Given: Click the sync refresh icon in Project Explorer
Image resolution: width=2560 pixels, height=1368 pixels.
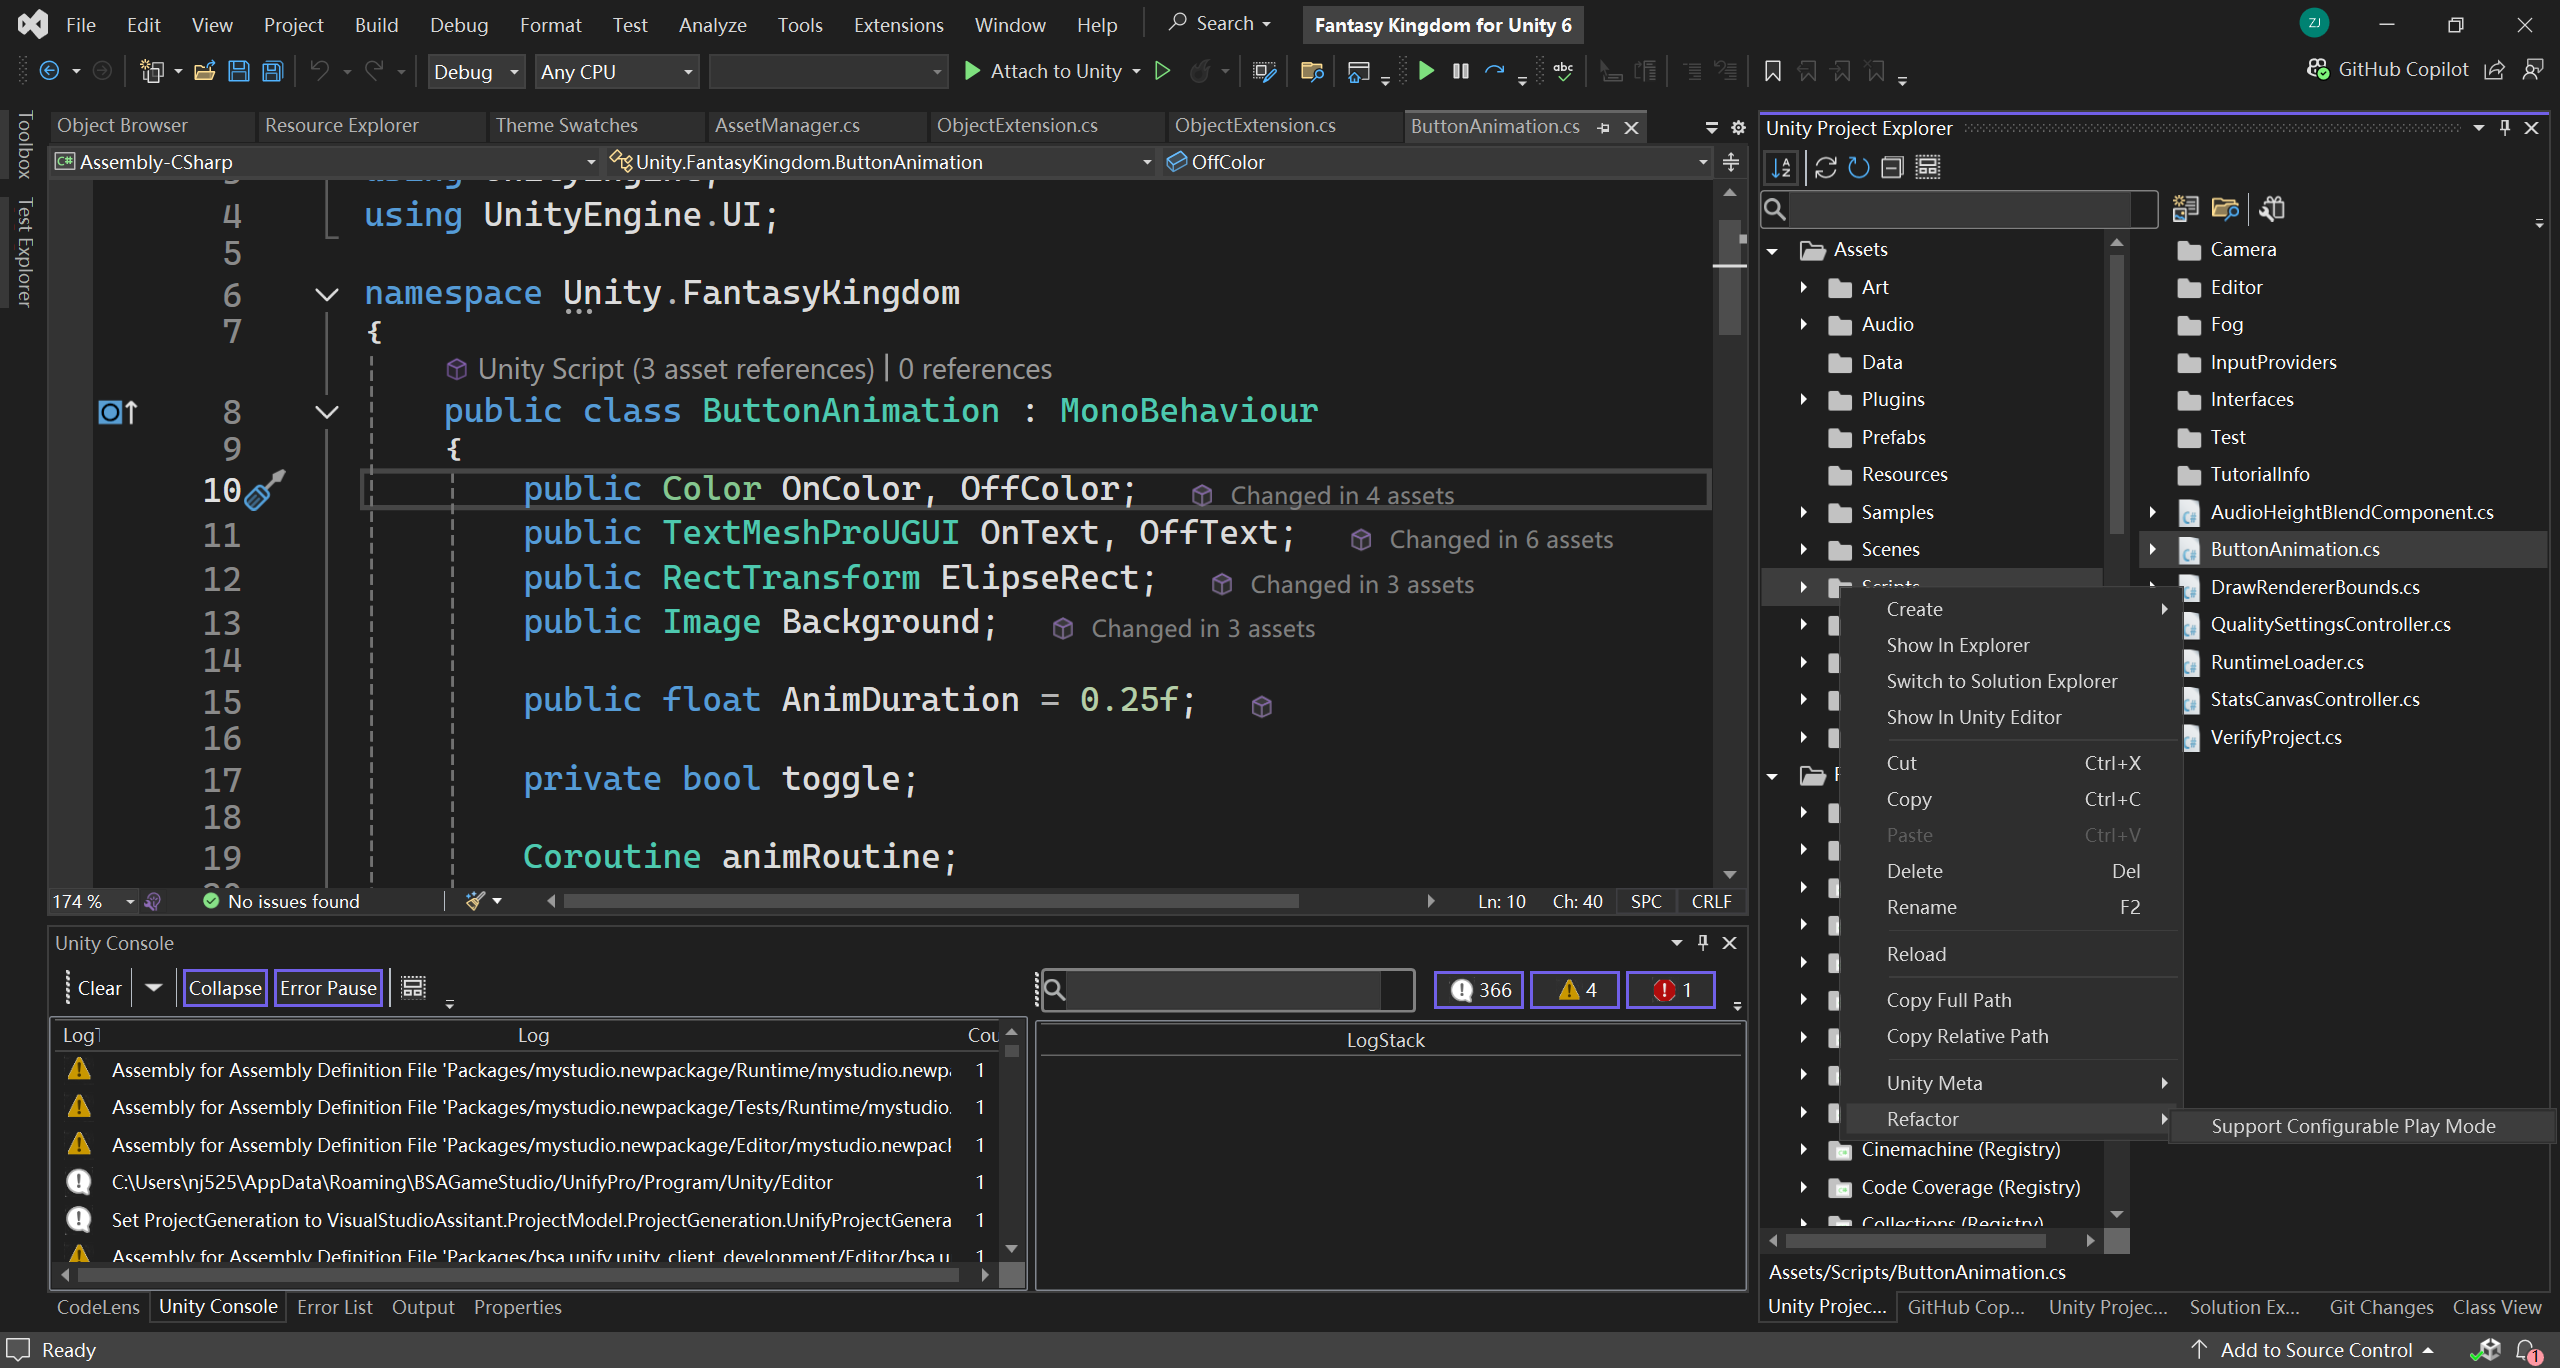Looking at the screenshot, I should click(1825, 168).
